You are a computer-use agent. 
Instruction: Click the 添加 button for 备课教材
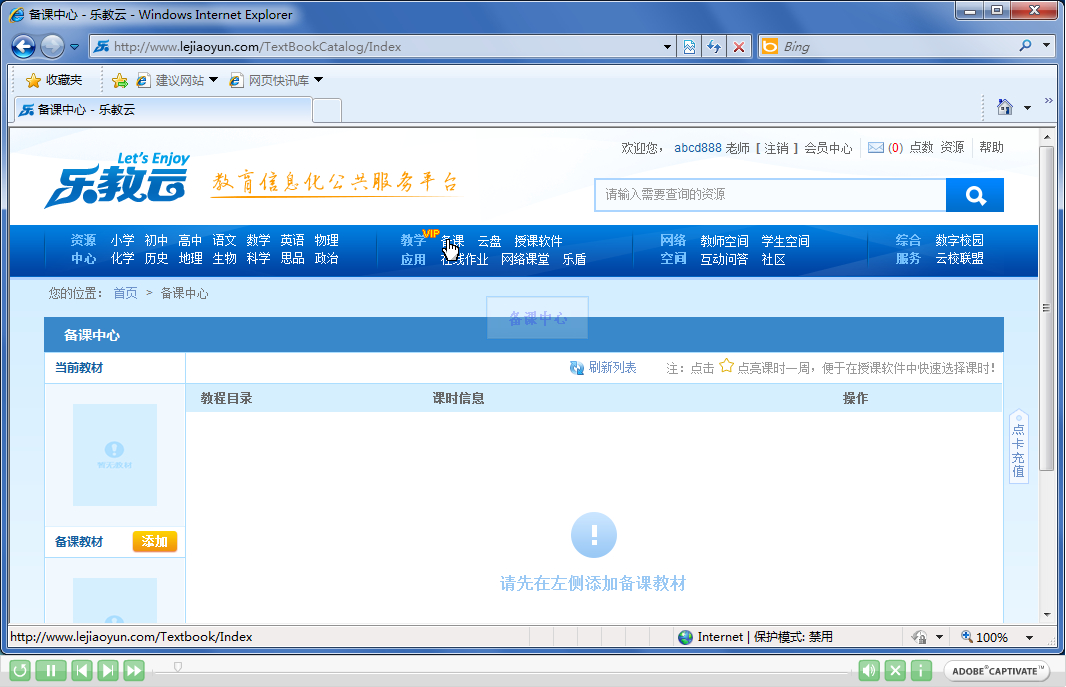(154, 541)
